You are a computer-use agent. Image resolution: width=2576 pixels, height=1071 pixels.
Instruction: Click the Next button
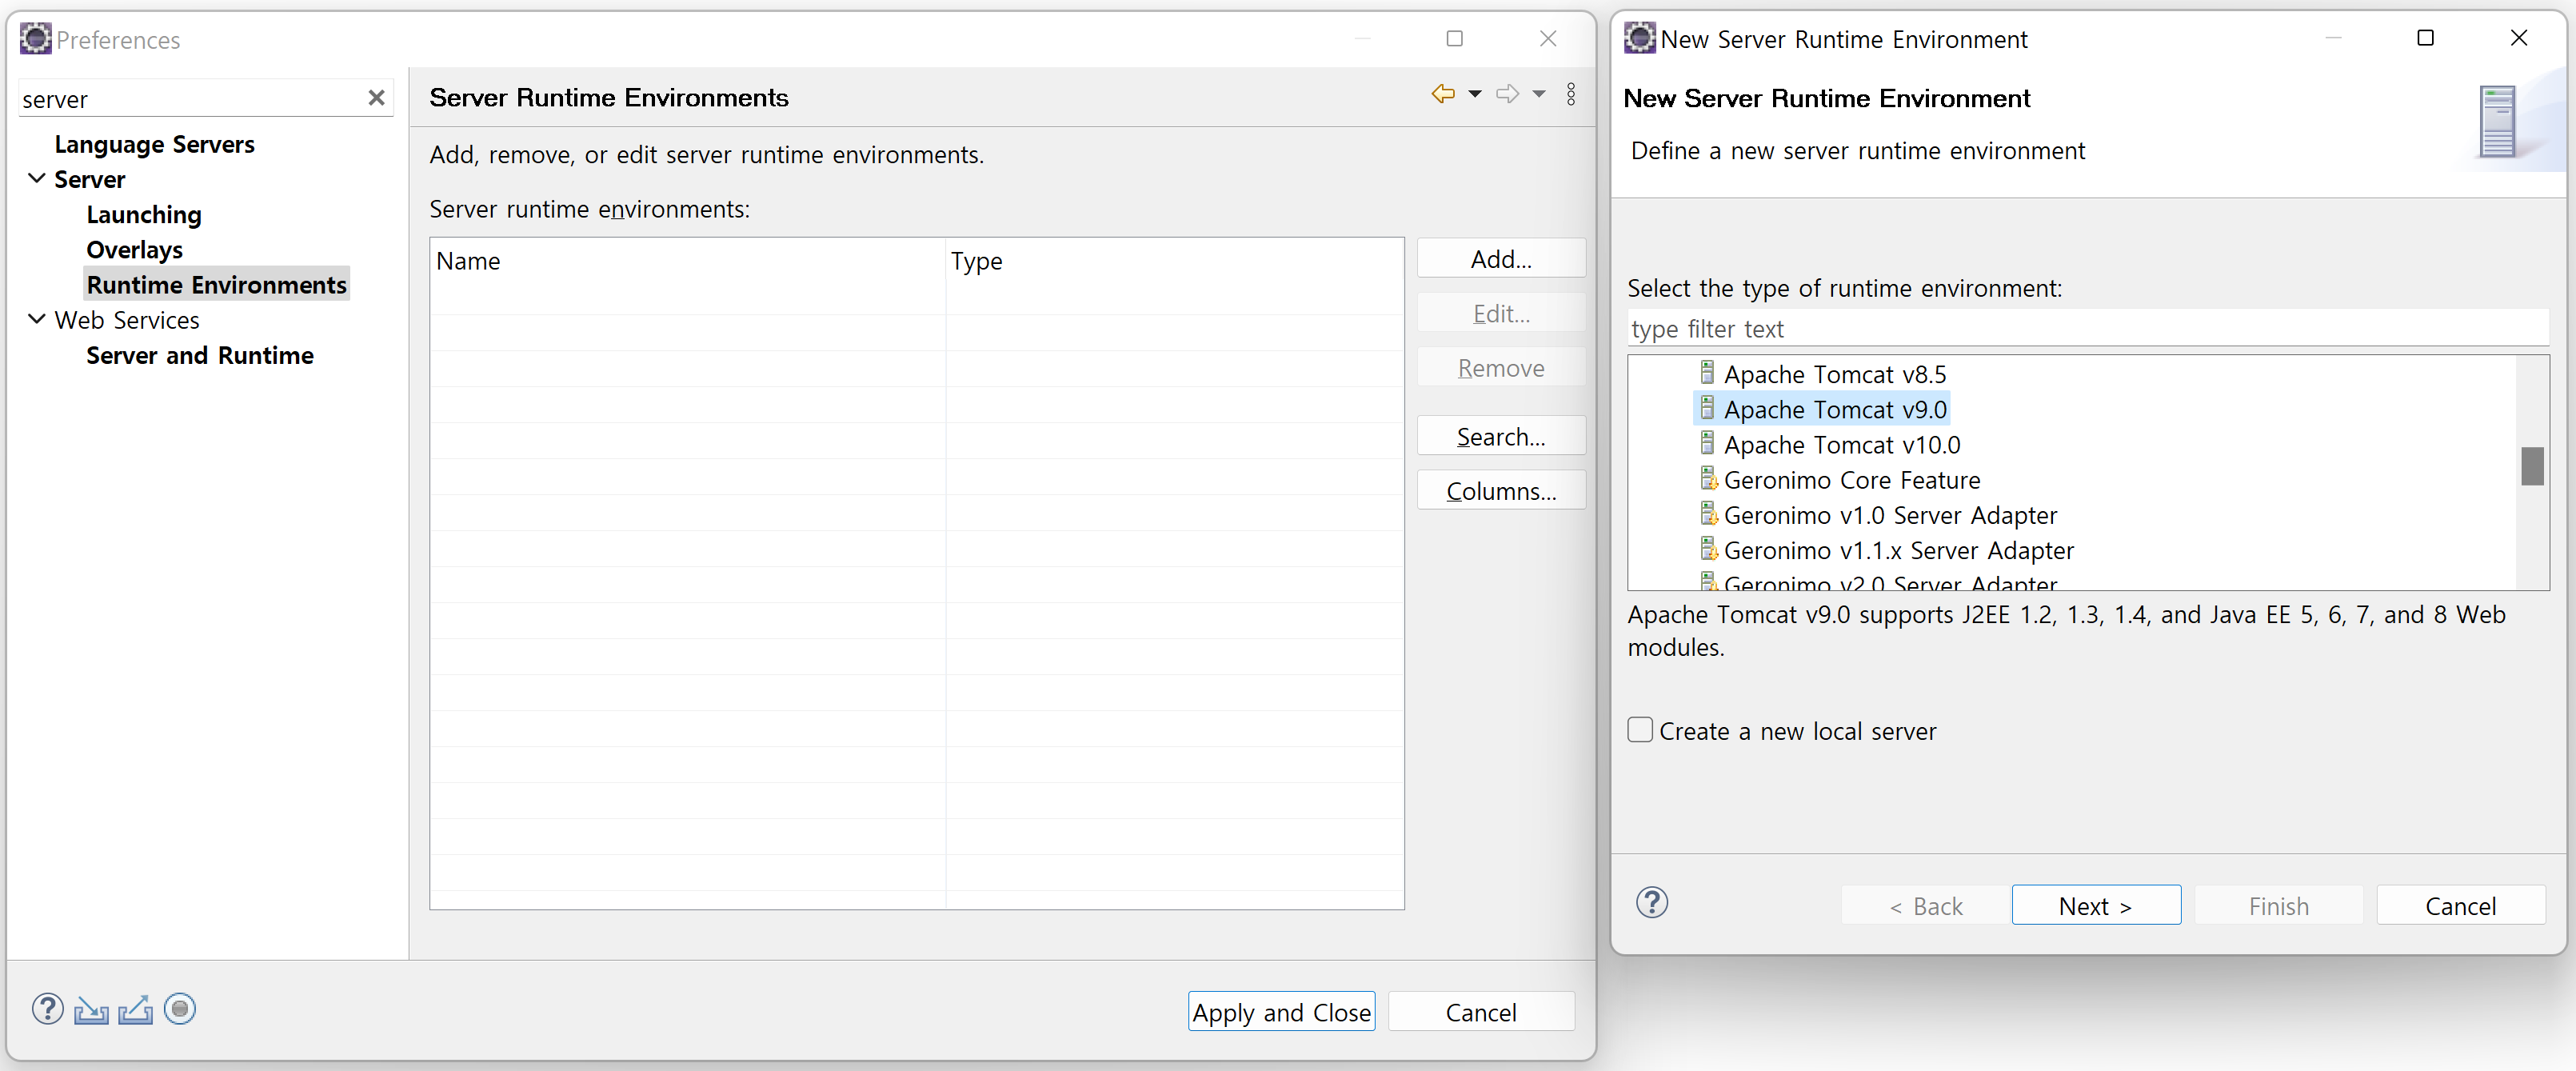pos(2095,905)
